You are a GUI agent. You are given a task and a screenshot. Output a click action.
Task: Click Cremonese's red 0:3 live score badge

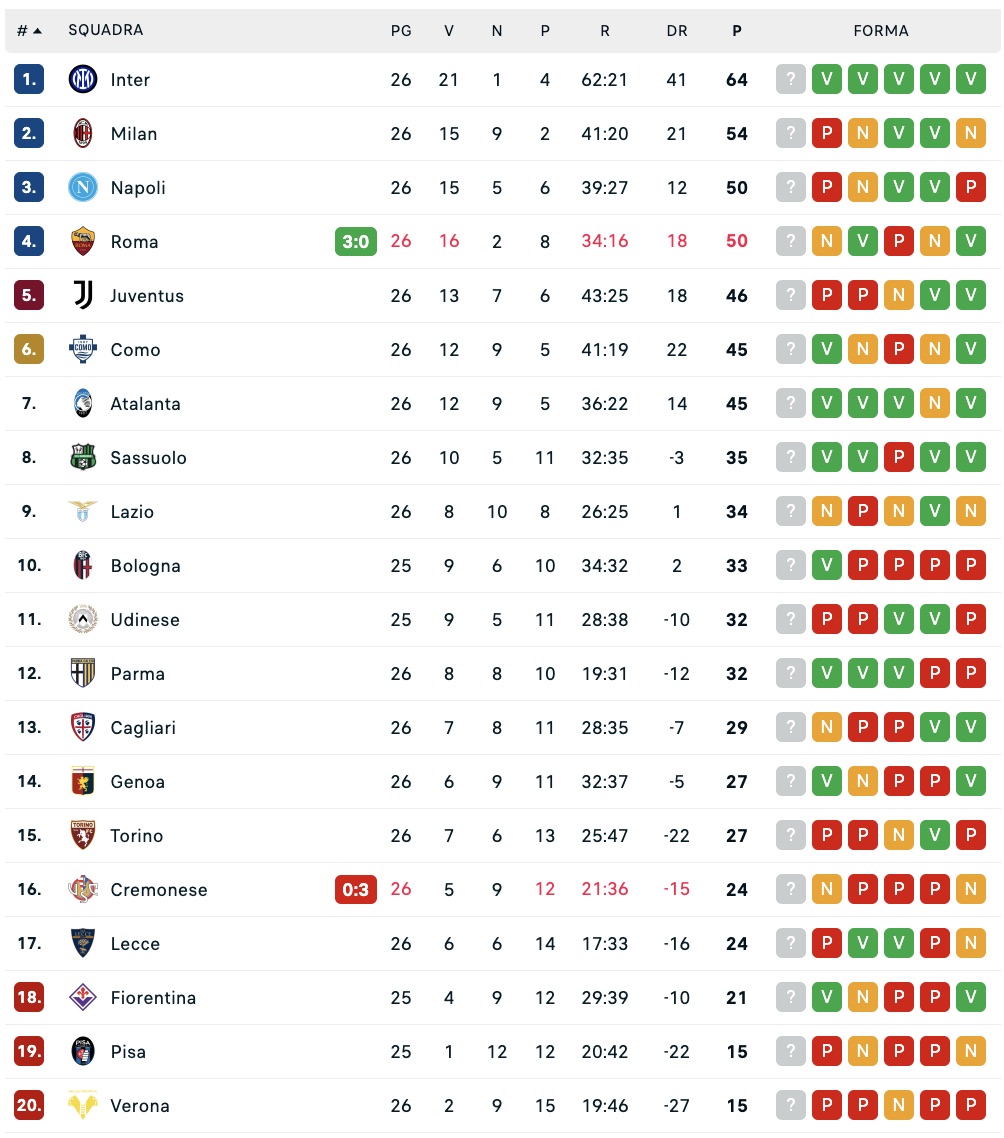[x=356, y=889]
